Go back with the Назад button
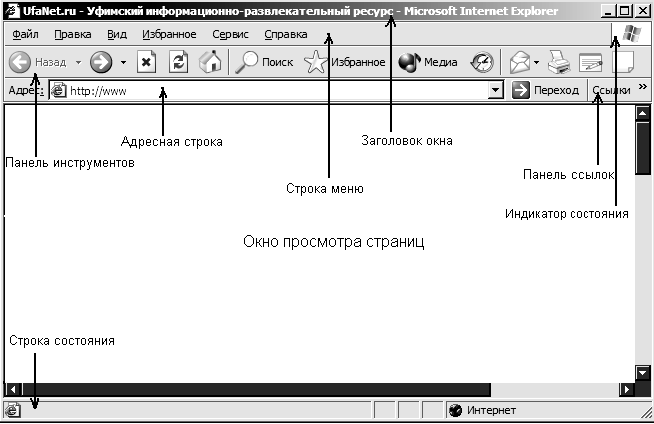 tap(38, 62)
